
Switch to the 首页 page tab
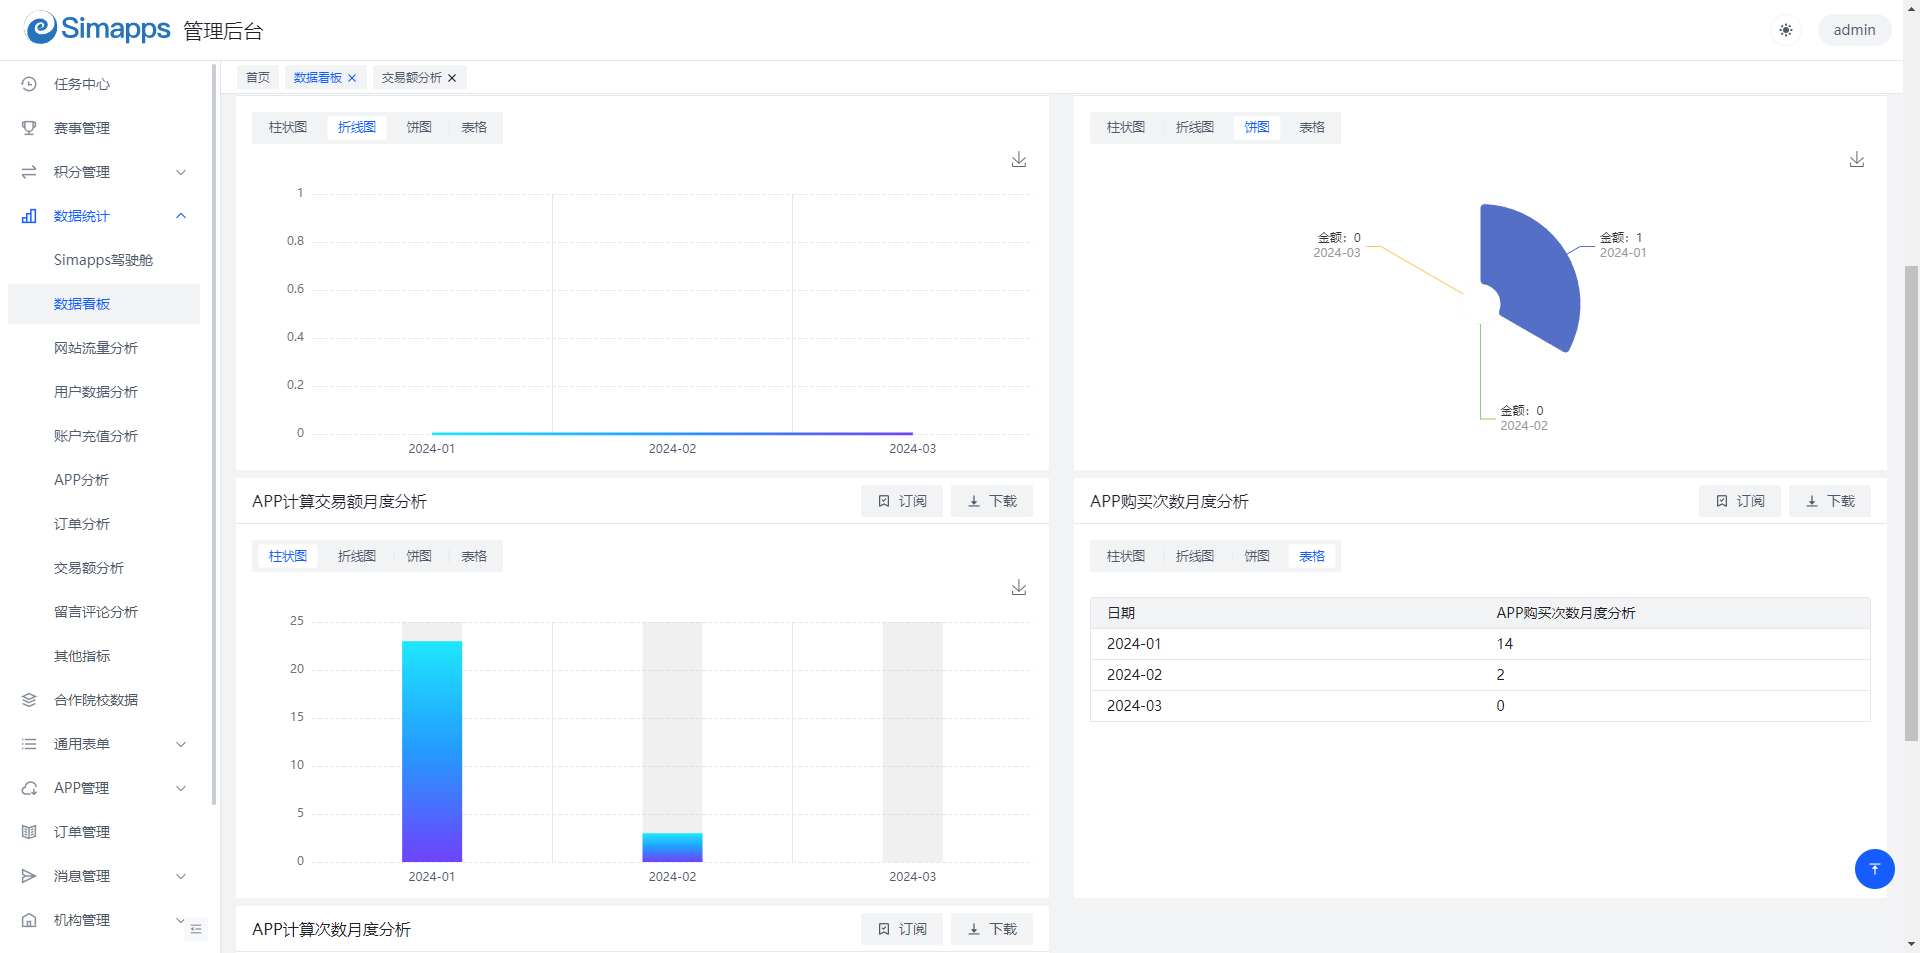pyautogui.click(x=258, y=77)
